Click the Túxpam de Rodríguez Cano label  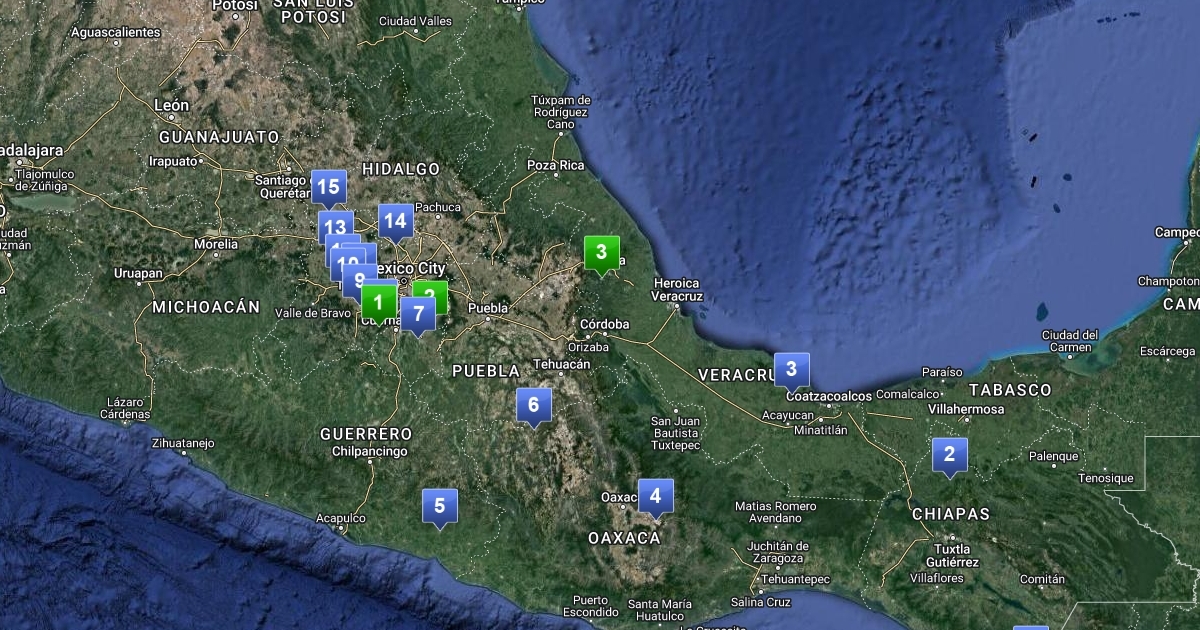(x=560, y=112)
